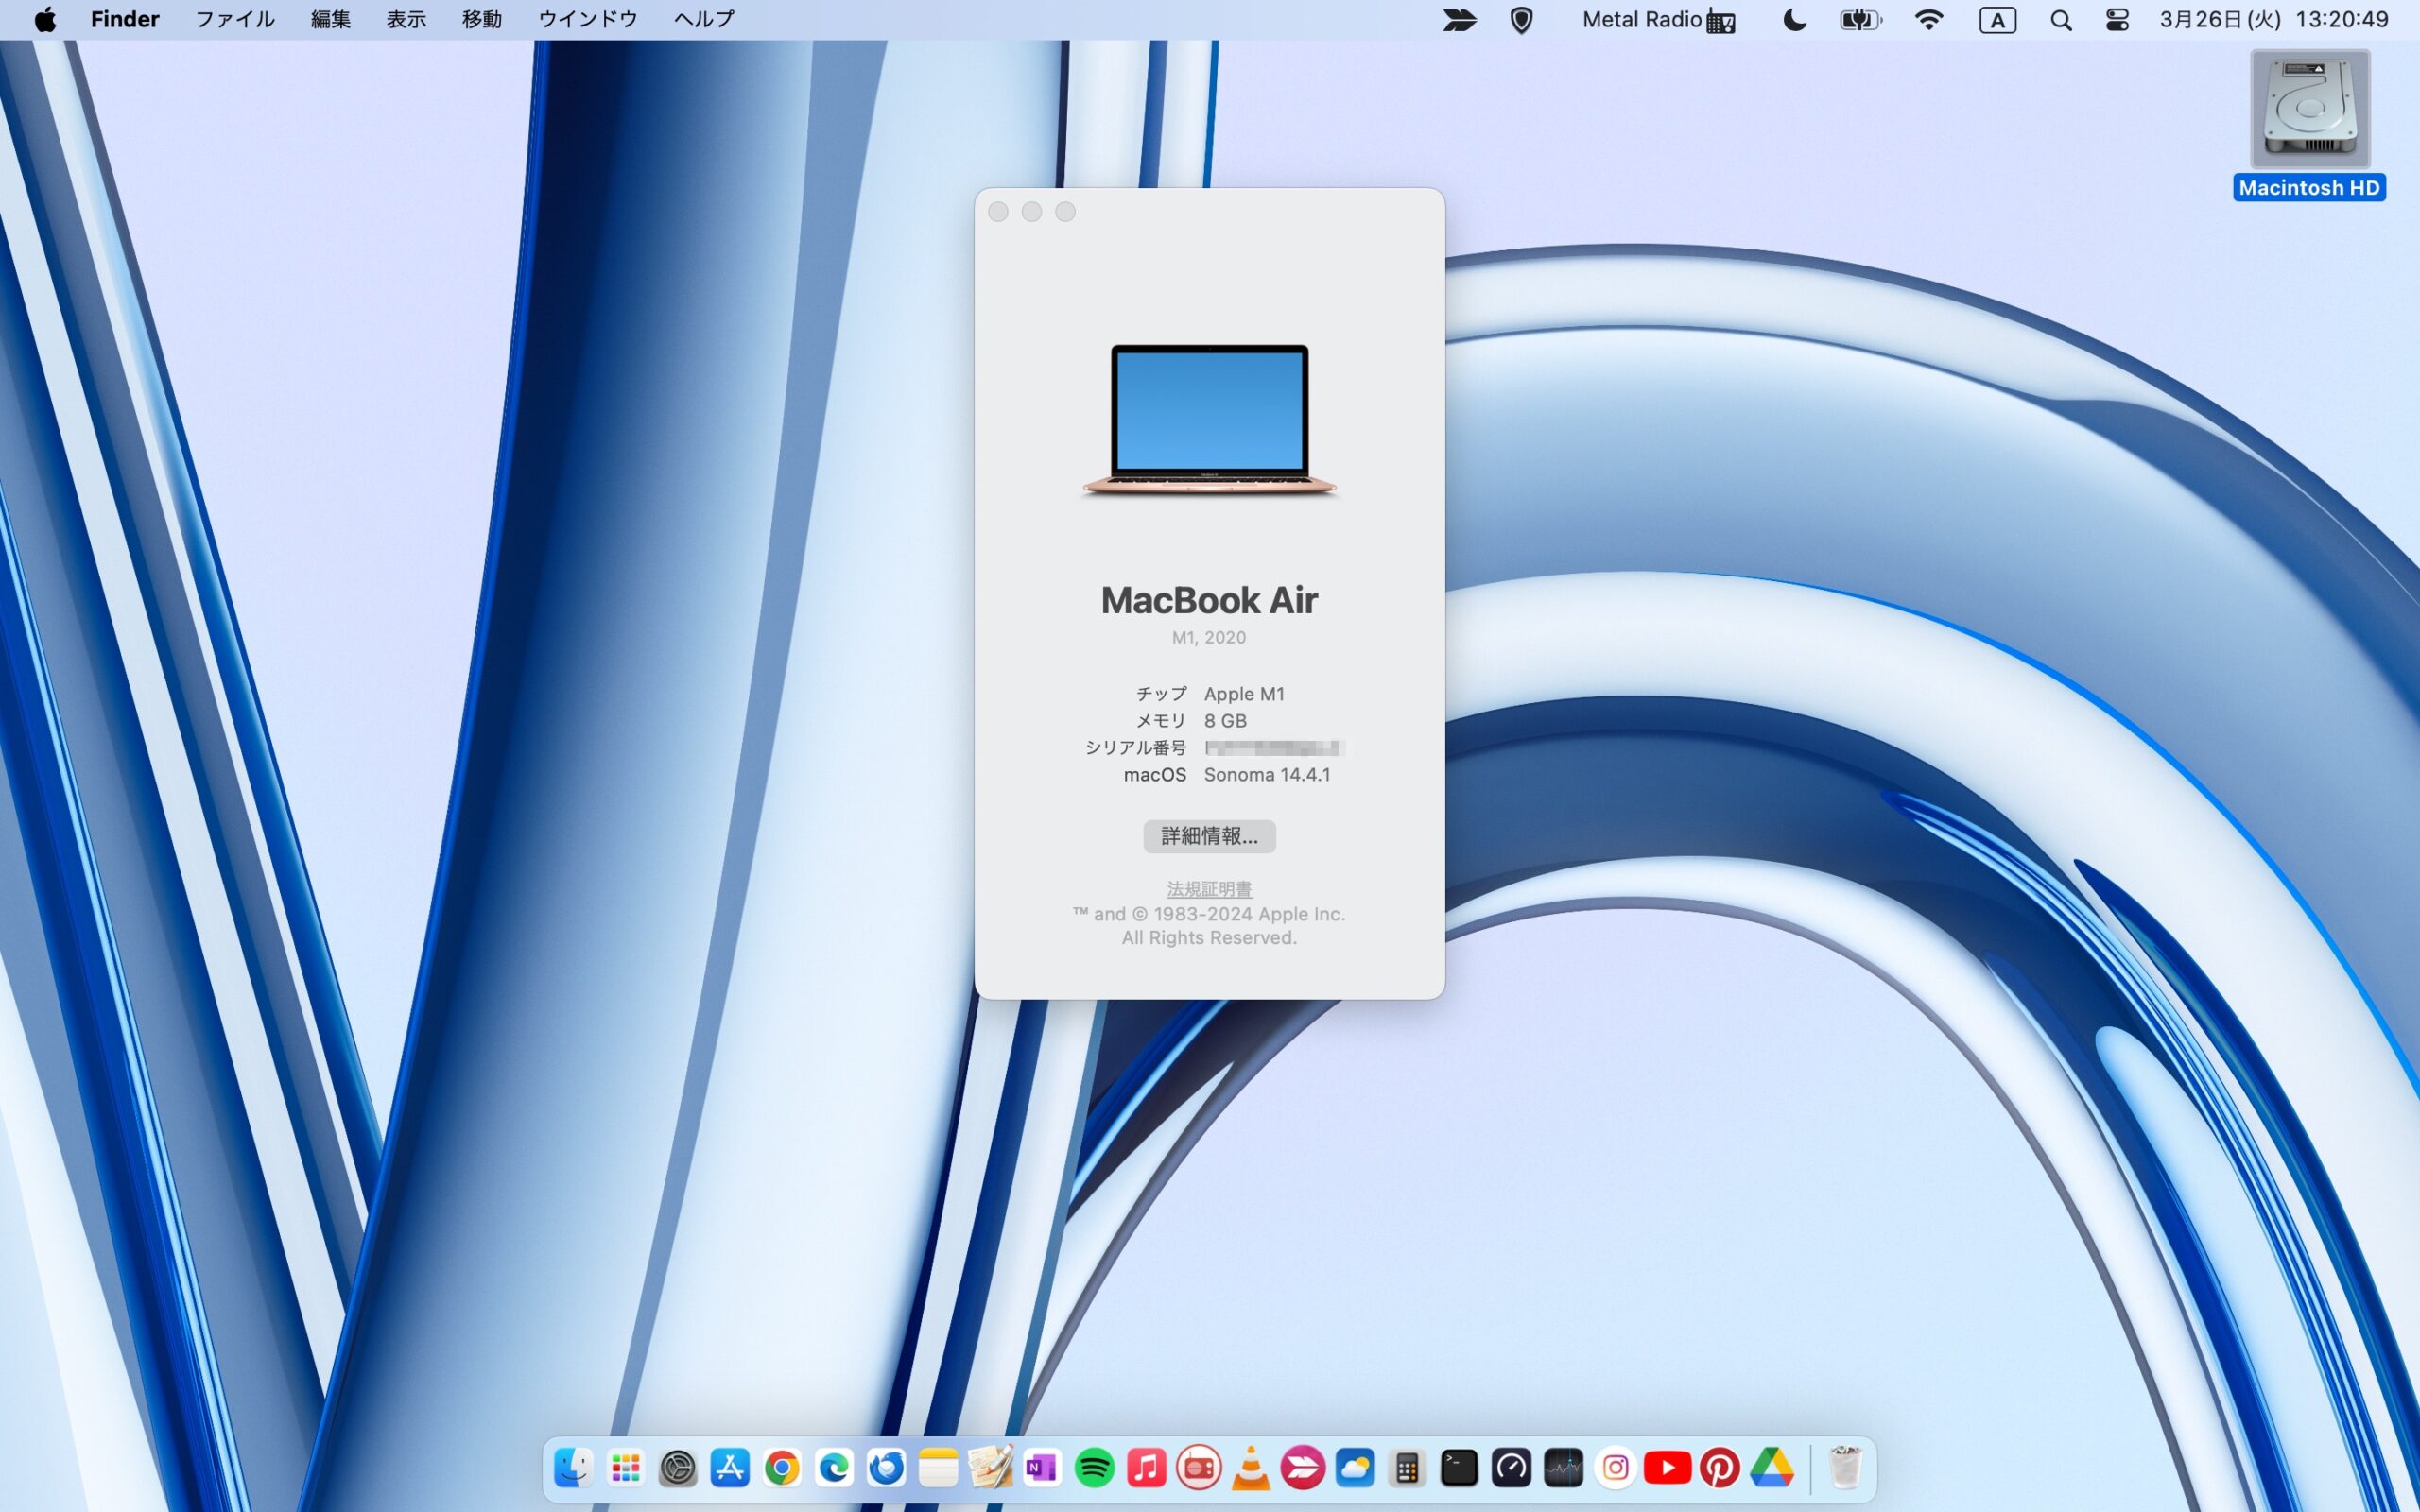Open System Settings from the Dock
The height and width of the screenshot is (1512, 2420).
tap(678, 1468)
